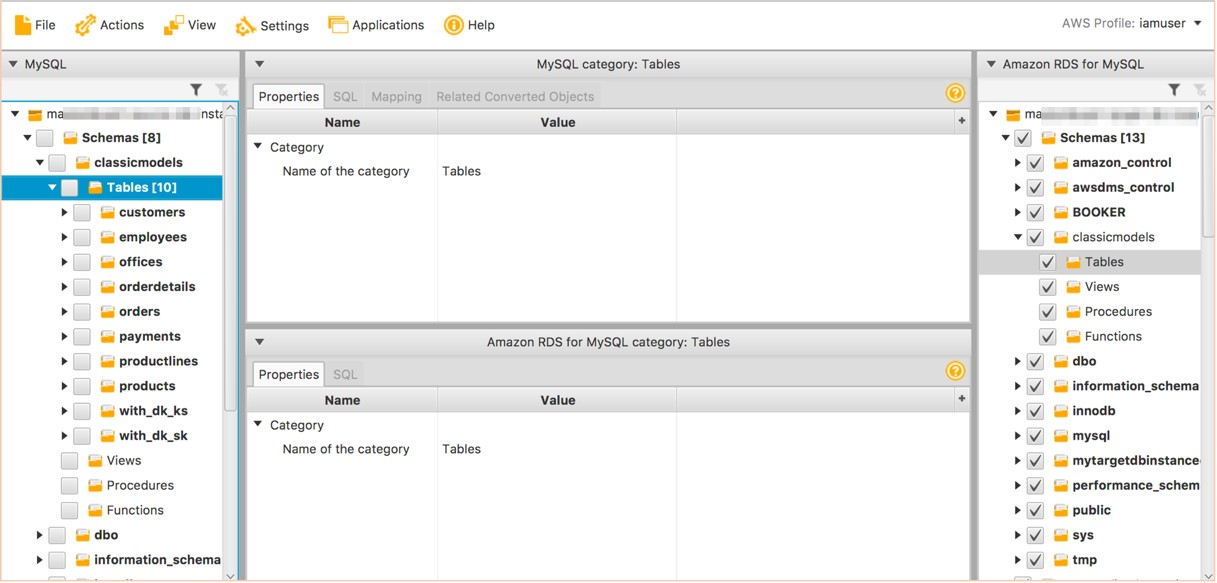
Task: Open help via question mark on MySQL Tables pane
Action: coord(955,92)
